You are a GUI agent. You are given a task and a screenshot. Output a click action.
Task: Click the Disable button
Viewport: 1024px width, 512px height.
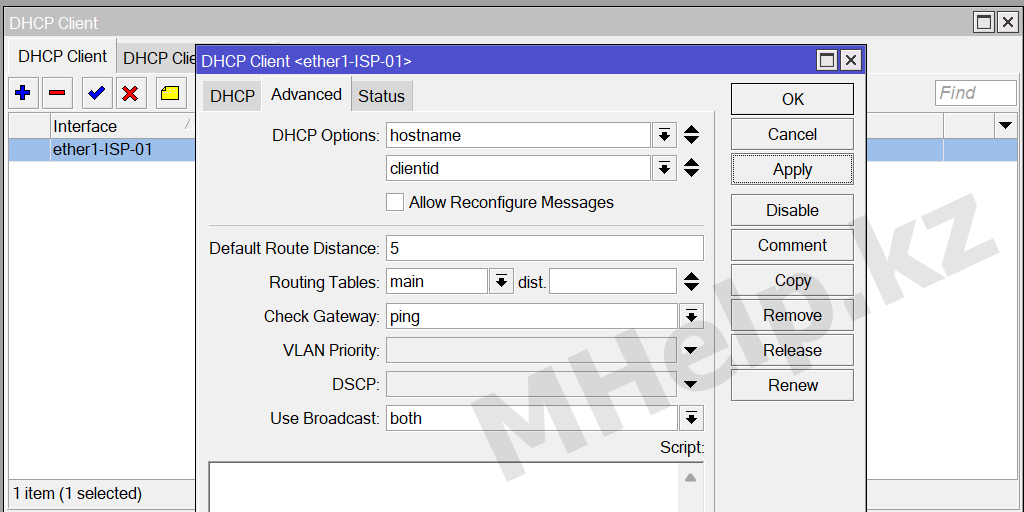tap(792, 210)
